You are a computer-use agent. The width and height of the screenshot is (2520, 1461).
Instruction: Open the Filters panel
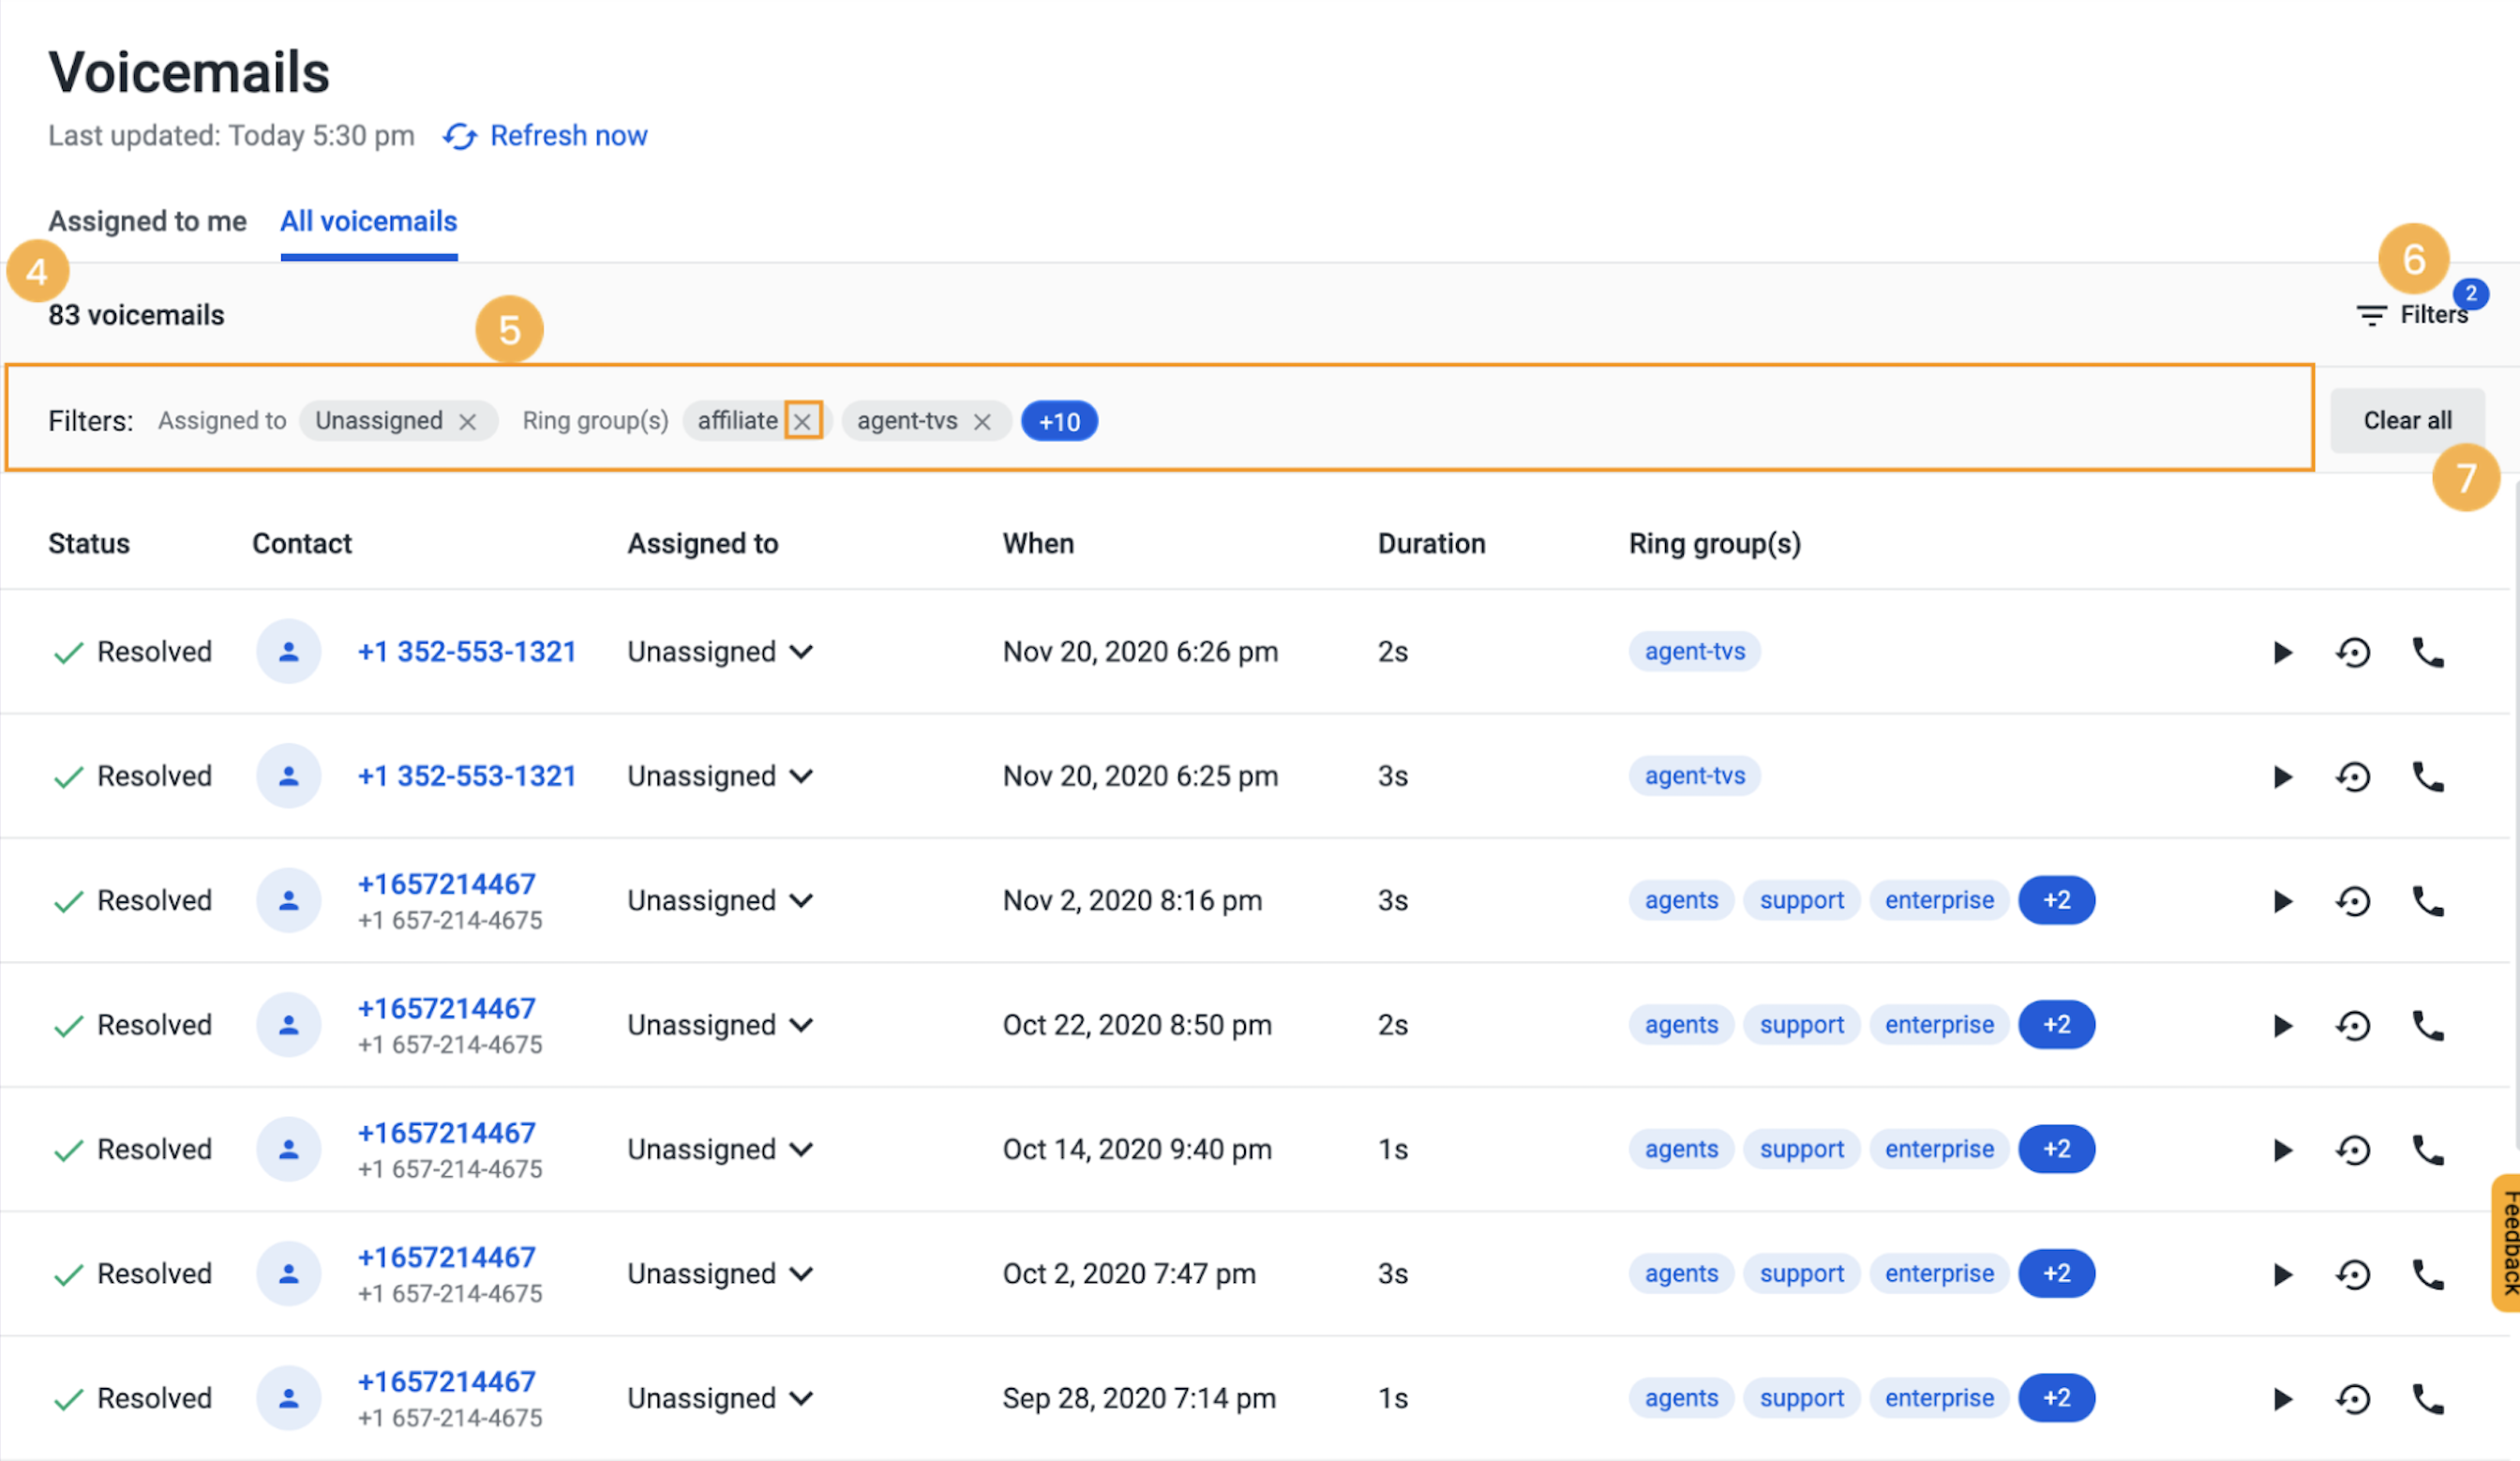2412,315
